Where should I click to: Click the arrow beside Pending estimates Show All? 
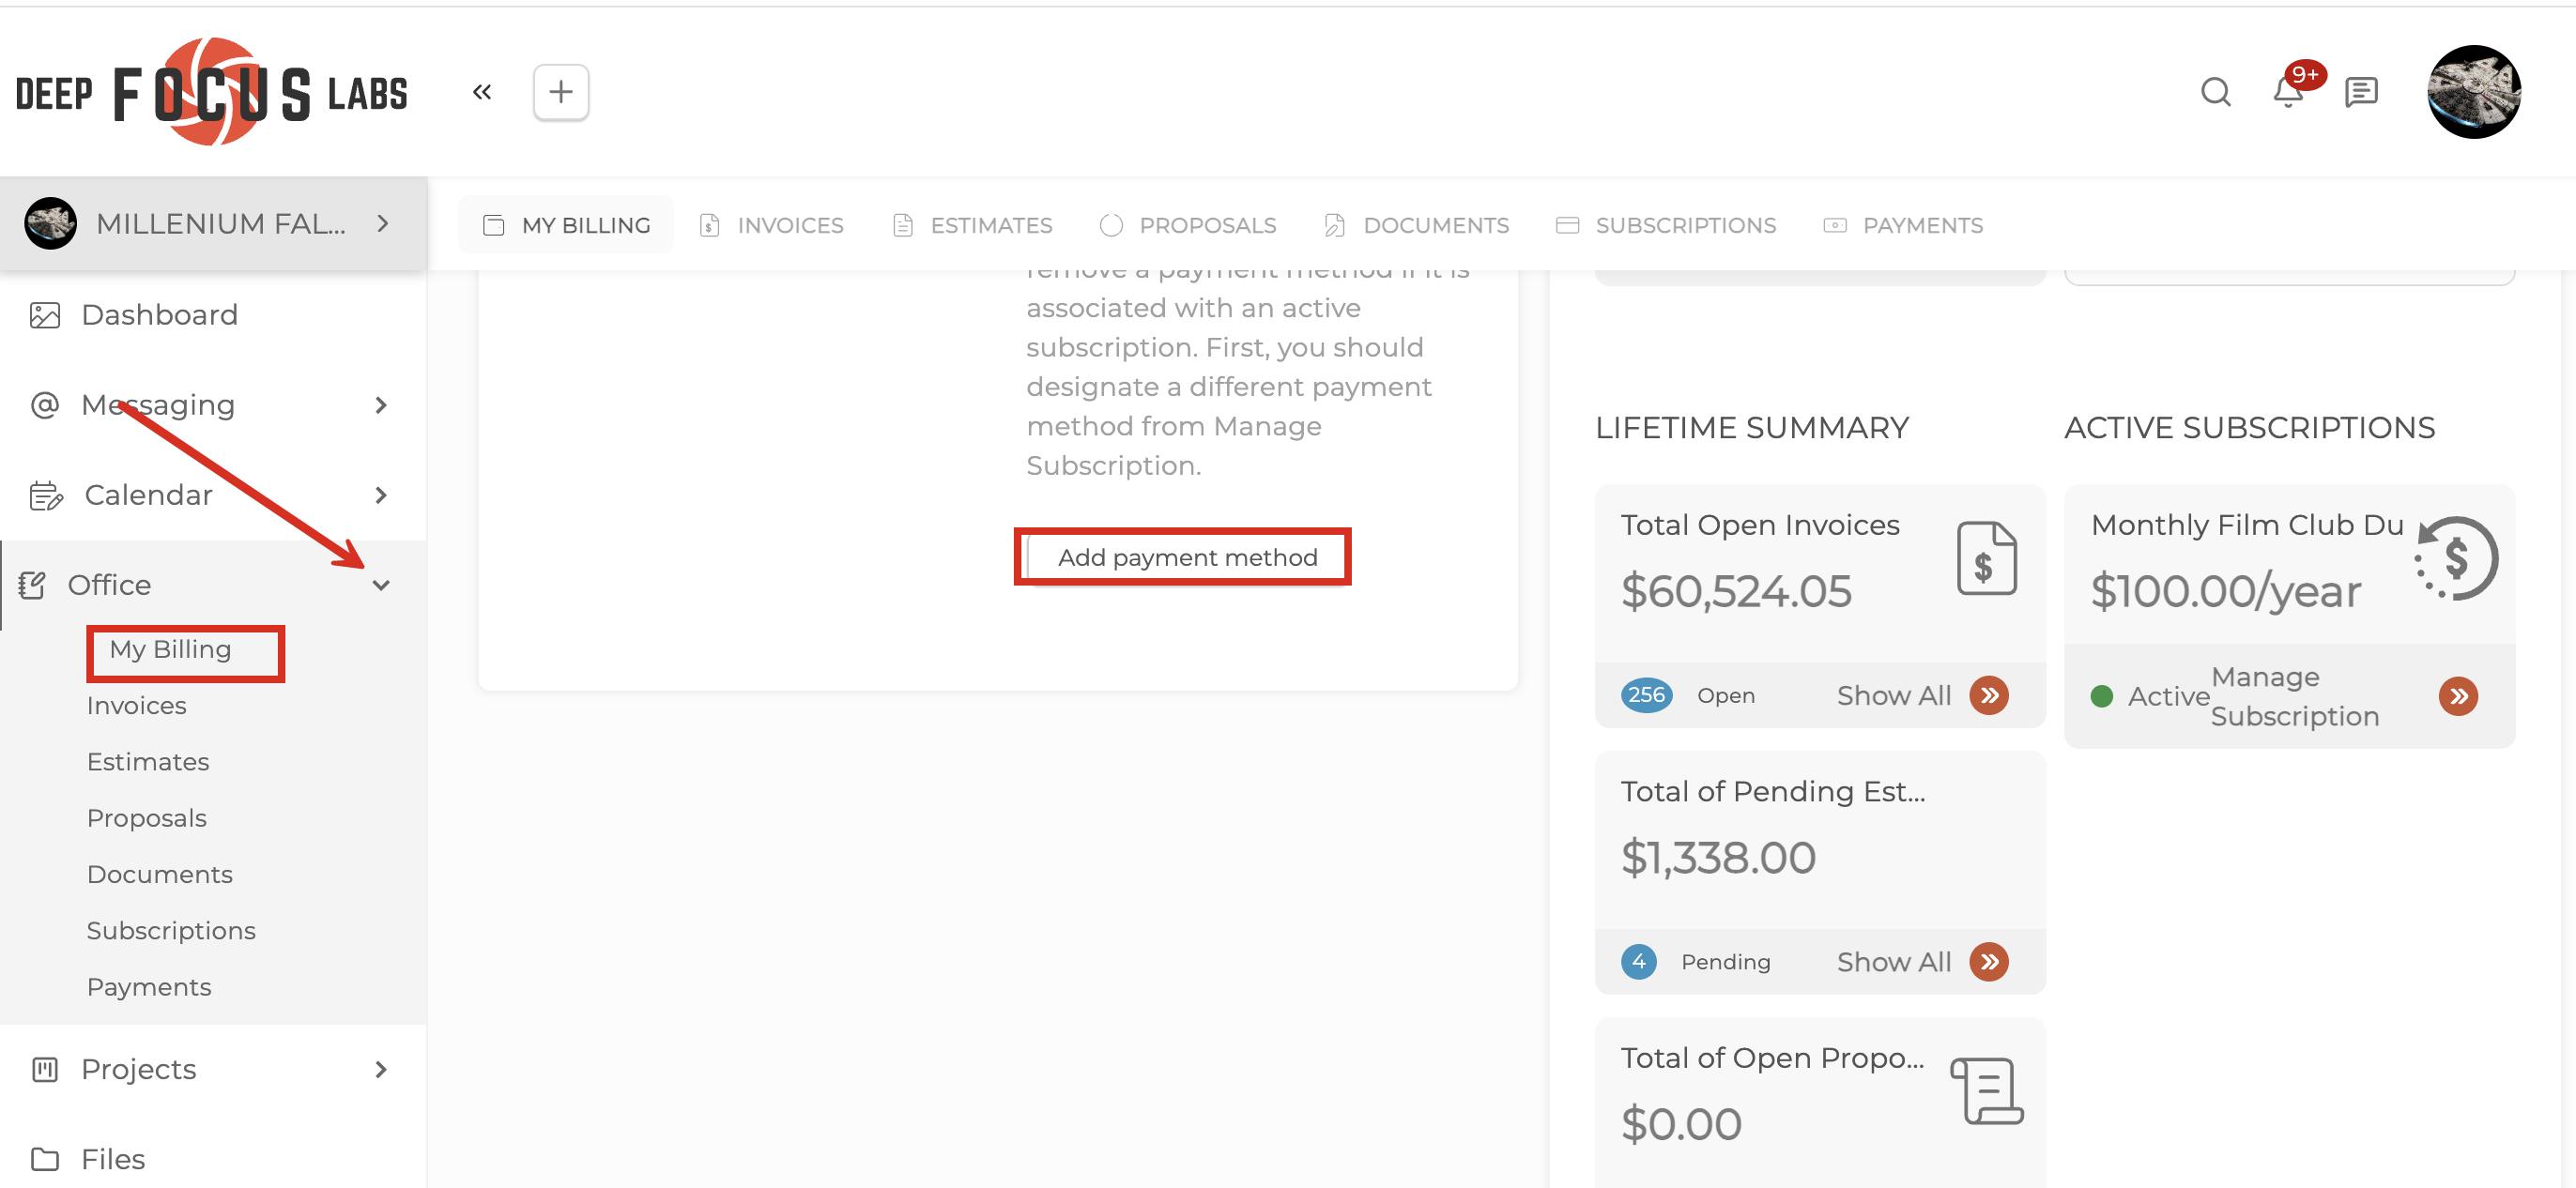click(1989, 962)
